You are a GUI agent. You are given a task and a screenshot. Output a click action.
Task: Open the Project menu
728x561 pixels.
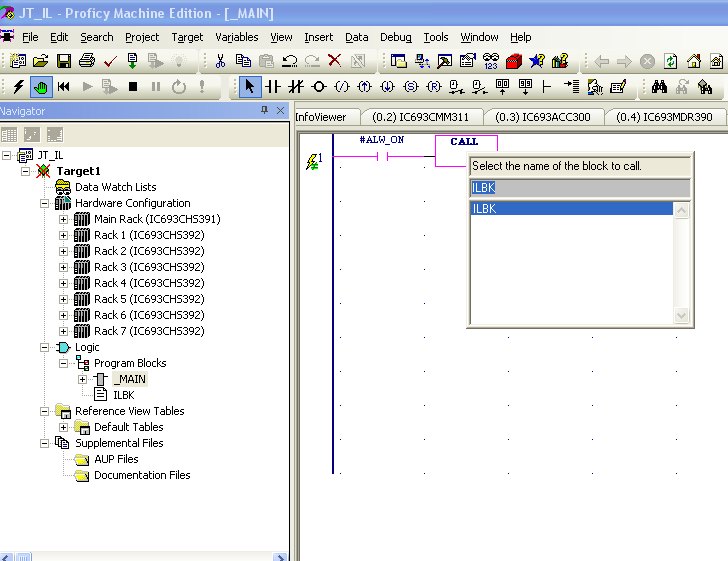(142, 37)
